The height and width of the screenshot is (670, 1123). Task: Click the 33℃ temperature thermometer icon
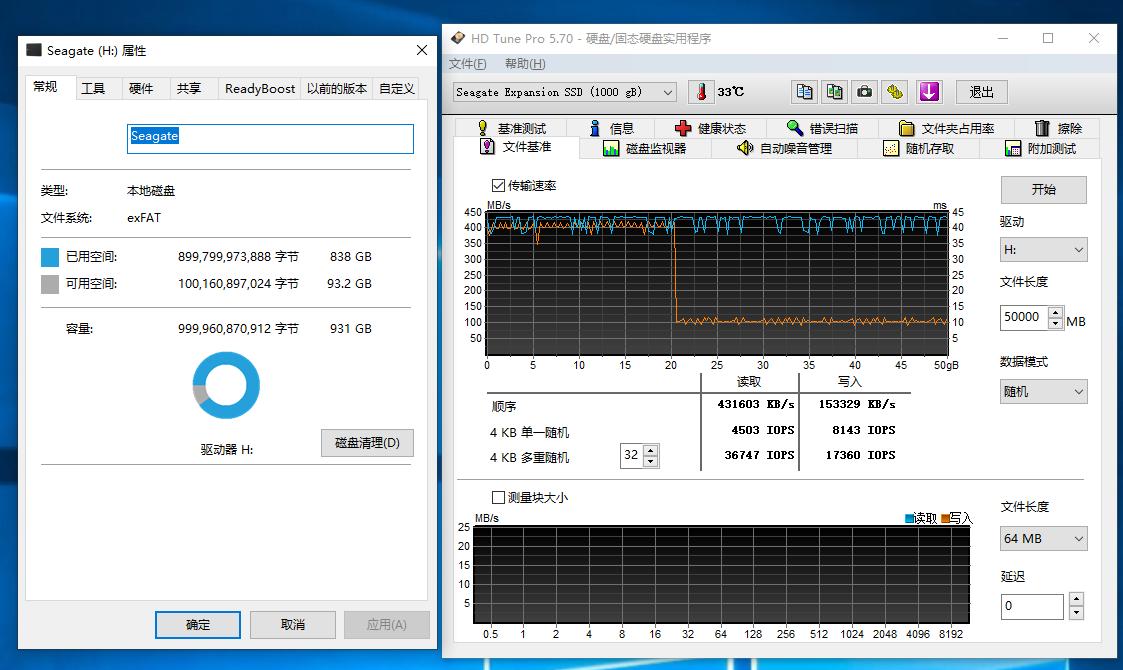coord(701,91)
